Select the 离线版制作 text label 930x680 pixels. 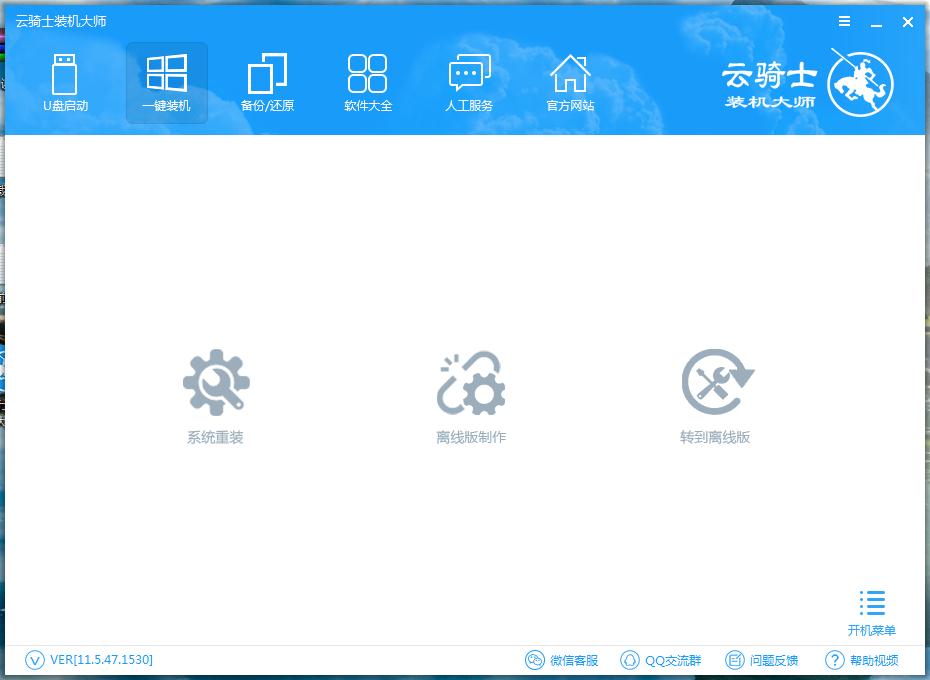tap(471, 437)
